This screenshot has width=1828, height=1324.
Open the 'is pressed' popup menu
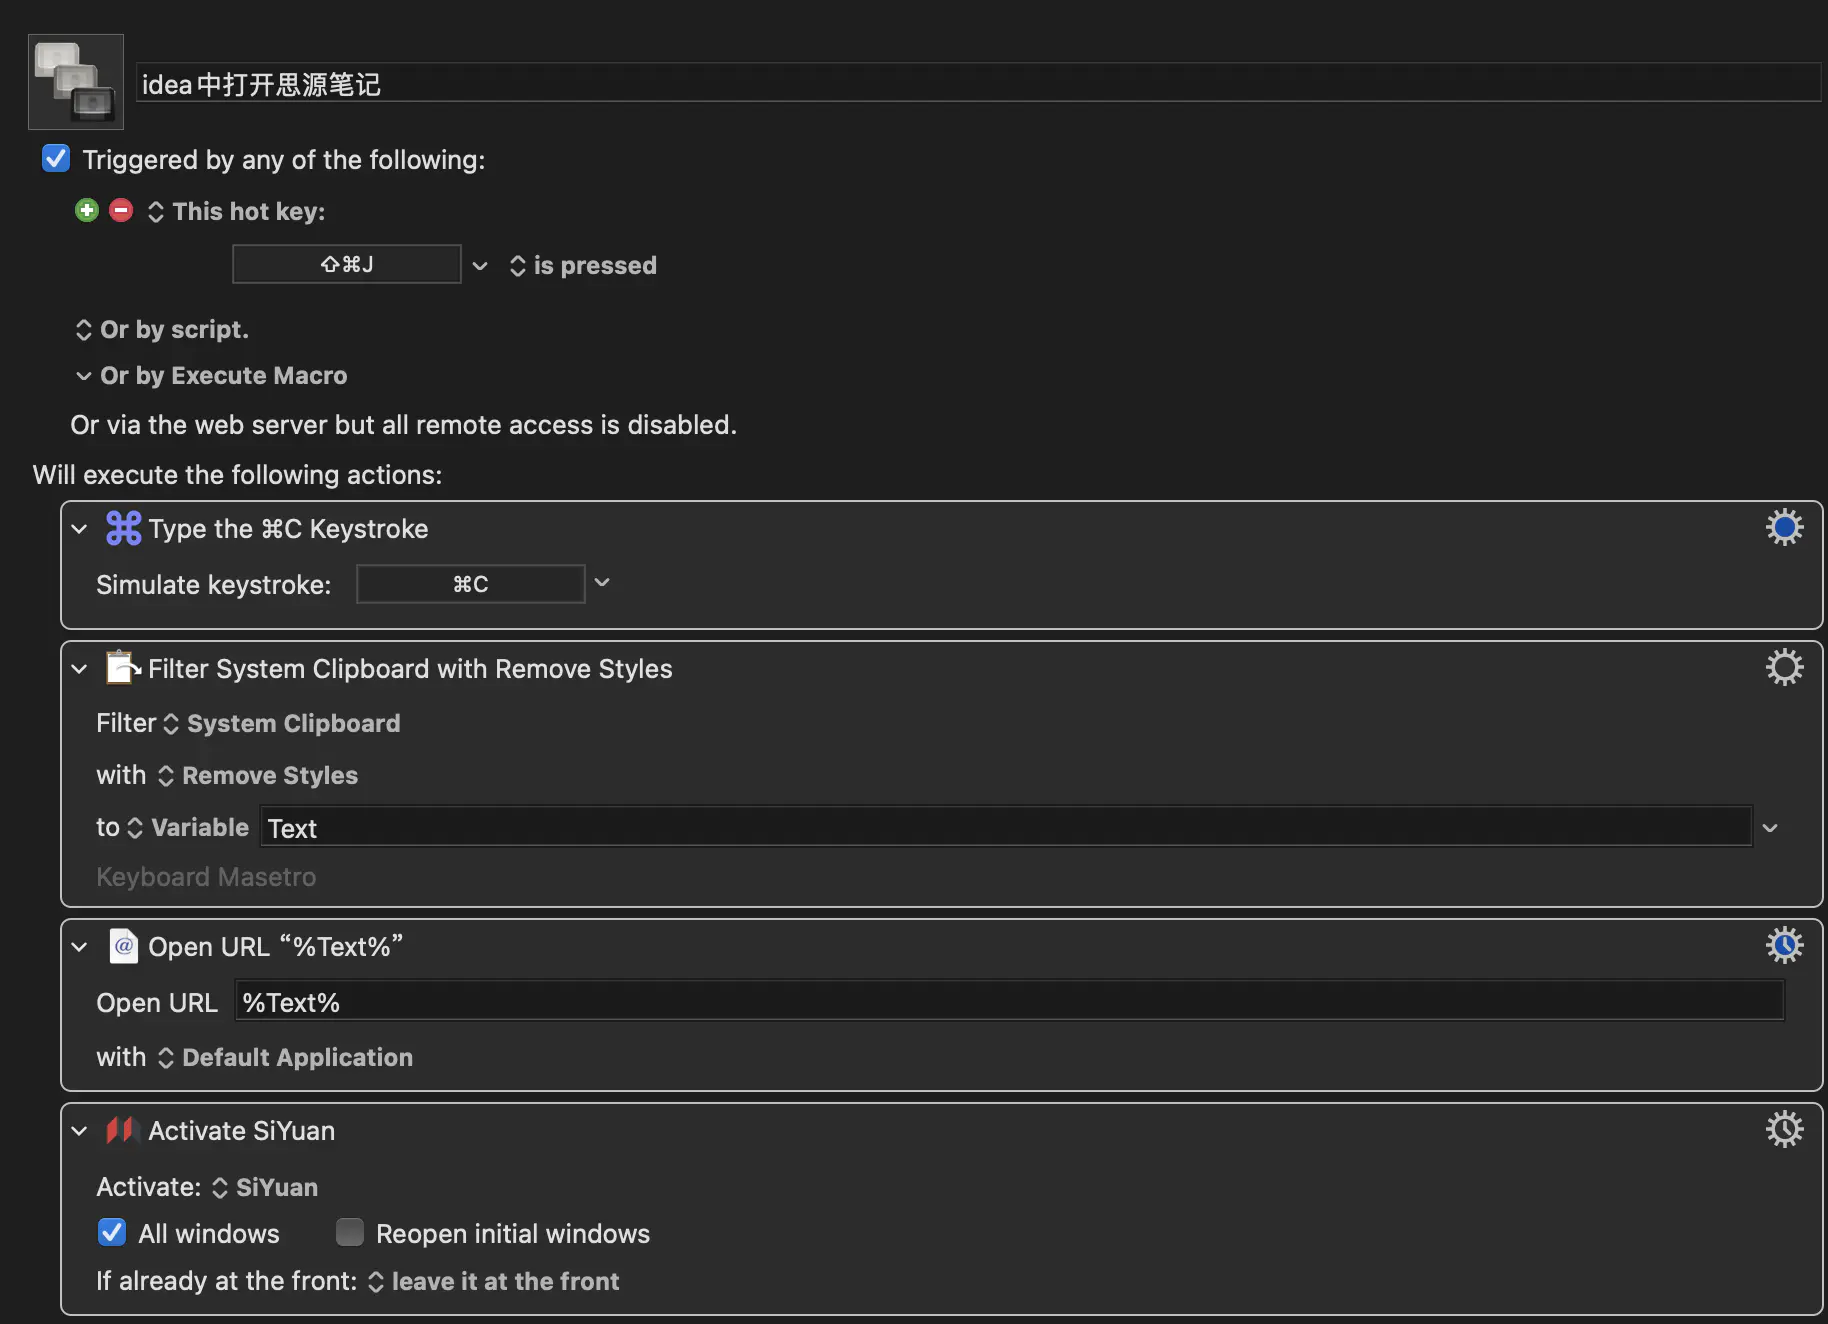point(584,266)
